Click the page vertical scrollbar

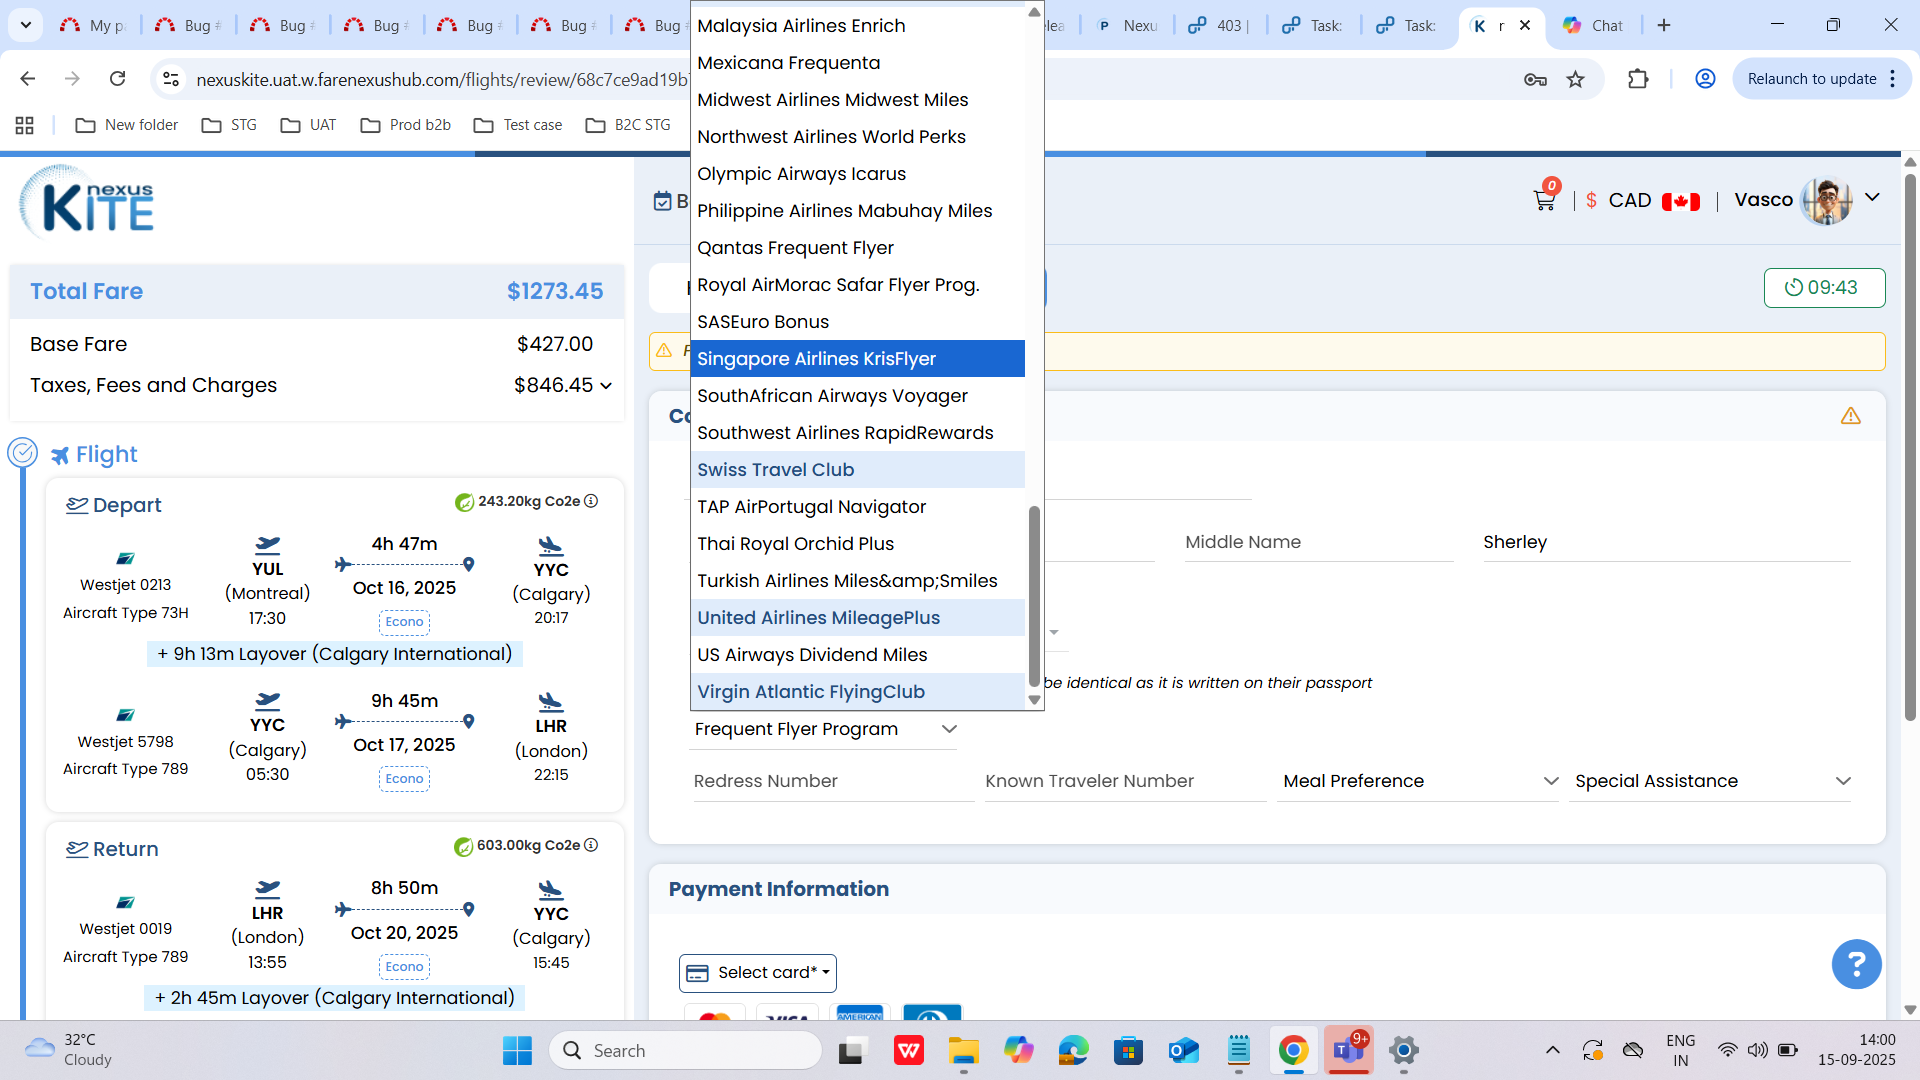coord(1909,448)
